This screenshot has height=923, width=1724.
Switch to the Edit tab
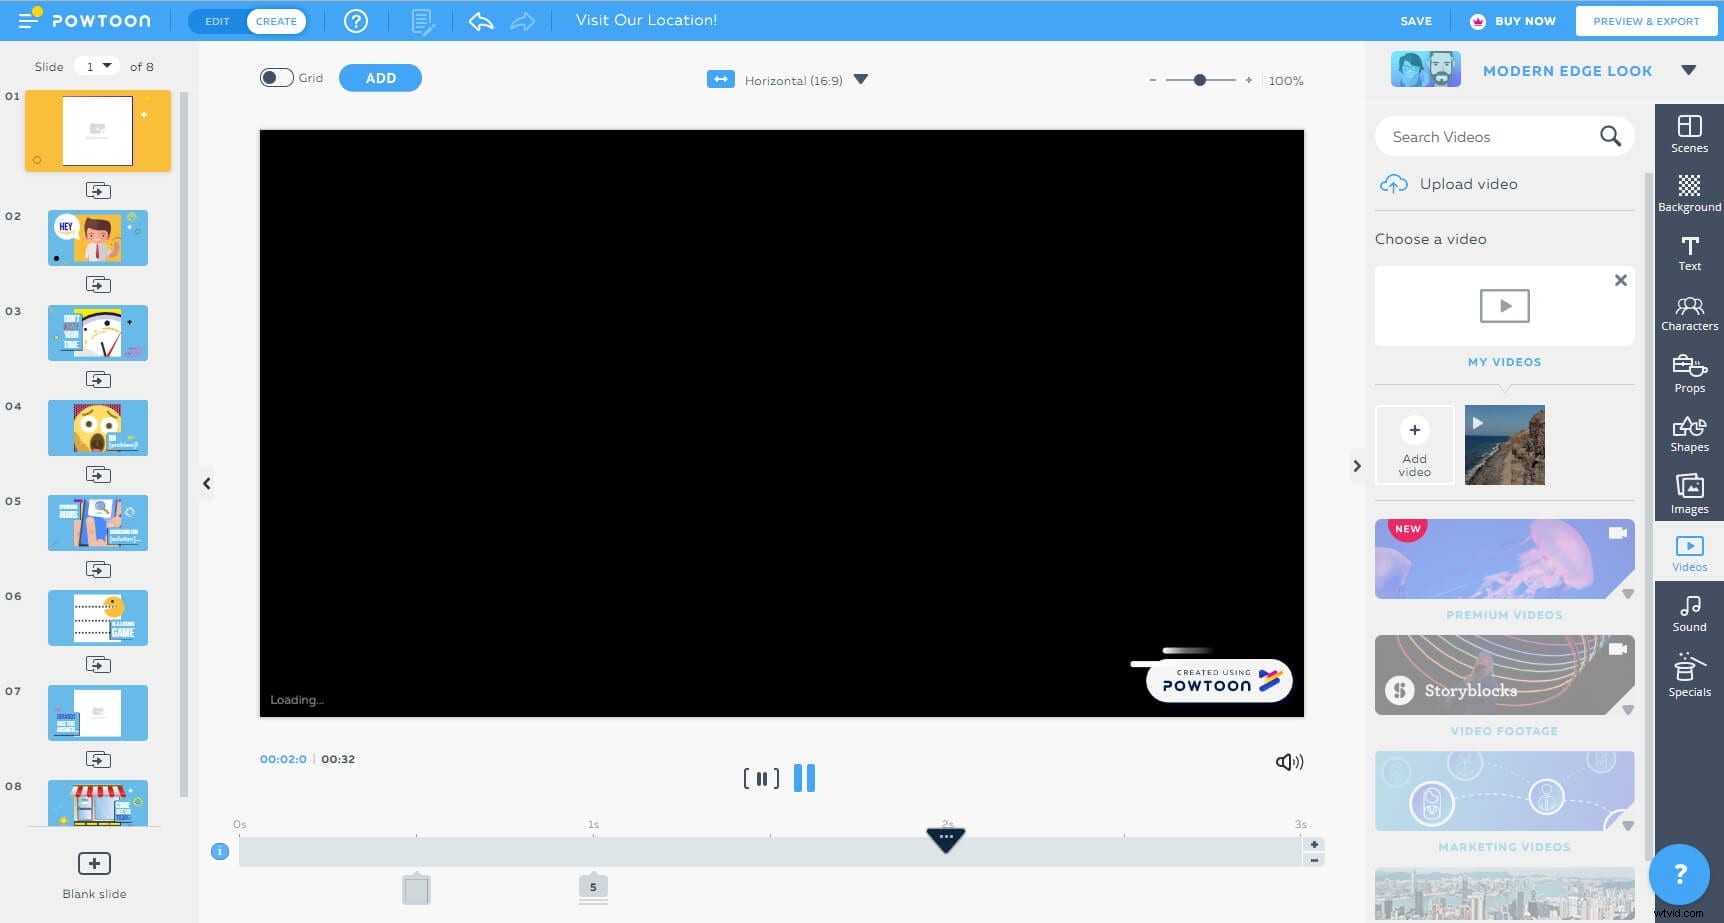point(216,20)
